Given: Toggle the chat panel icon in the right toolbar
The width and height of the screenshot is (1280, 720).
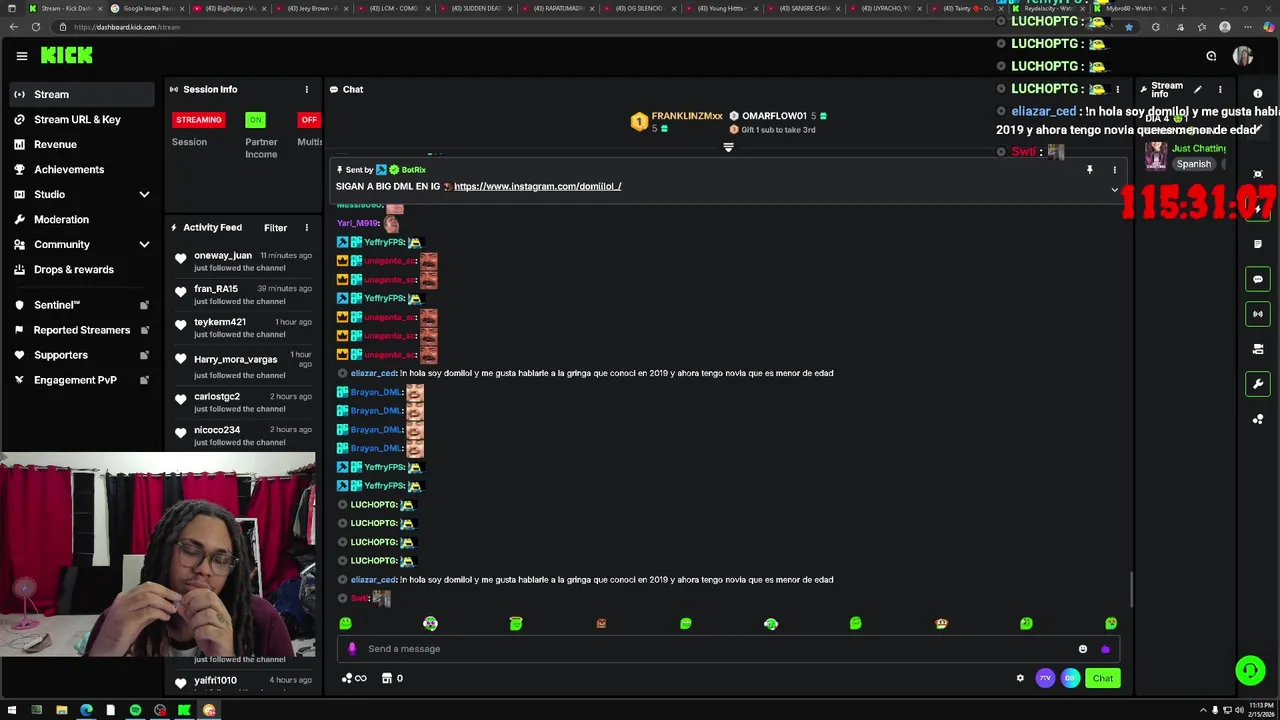Looking at the screenshot, I should point(1258,279).
